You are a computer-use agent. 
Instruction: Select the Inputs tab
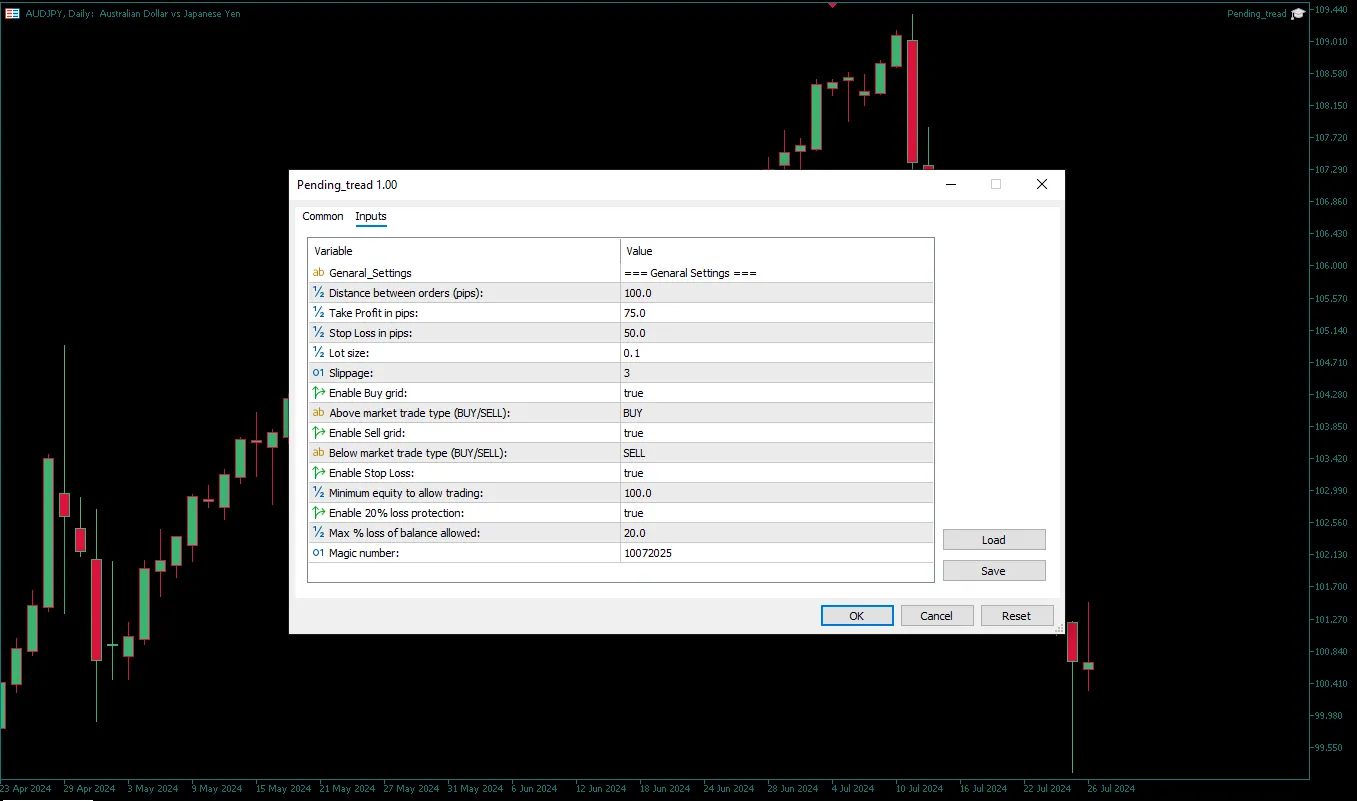[371, 216]
